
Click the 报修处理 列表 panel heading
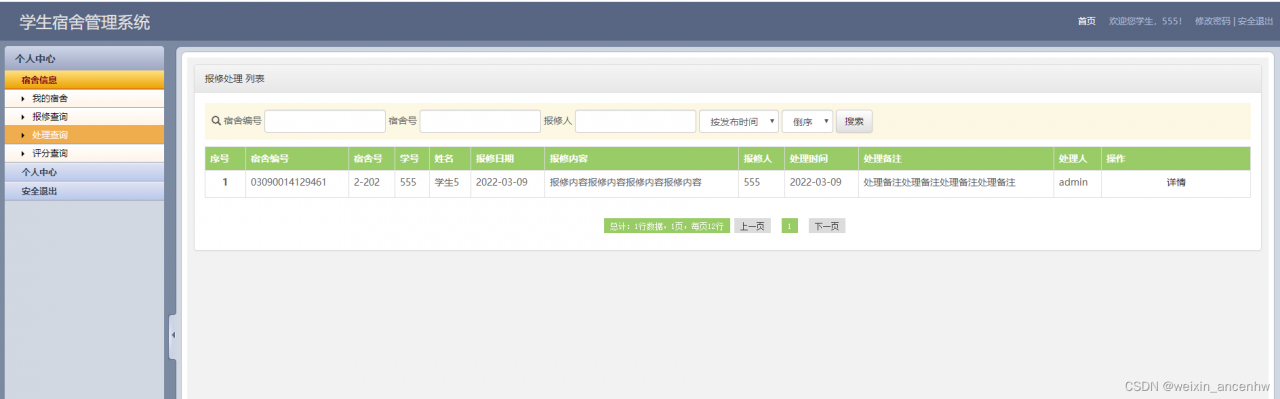pos(234,78)
